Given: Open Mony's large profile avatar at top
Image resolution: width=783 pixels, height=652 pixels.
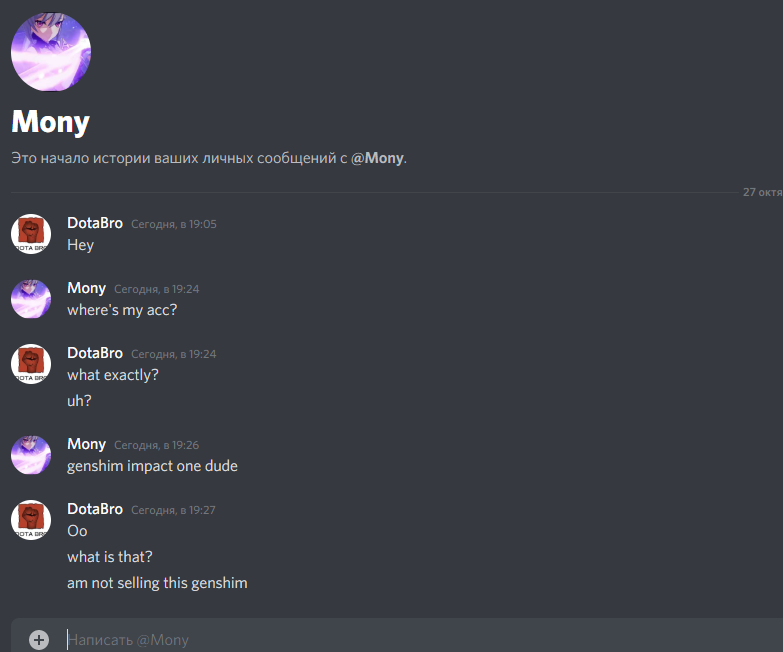Looking at the screenshot, I should [x=51, y=52].
